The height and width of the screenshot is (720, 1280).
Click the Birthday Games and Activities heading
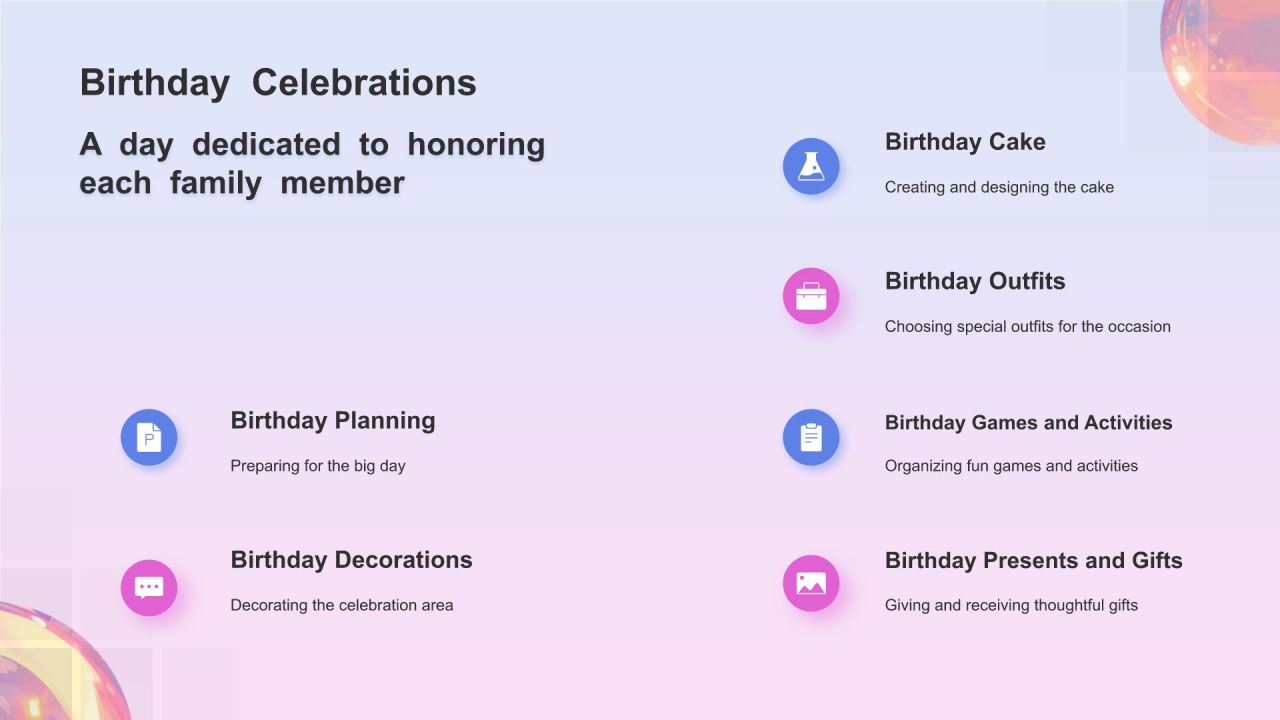click(1028, 422)
